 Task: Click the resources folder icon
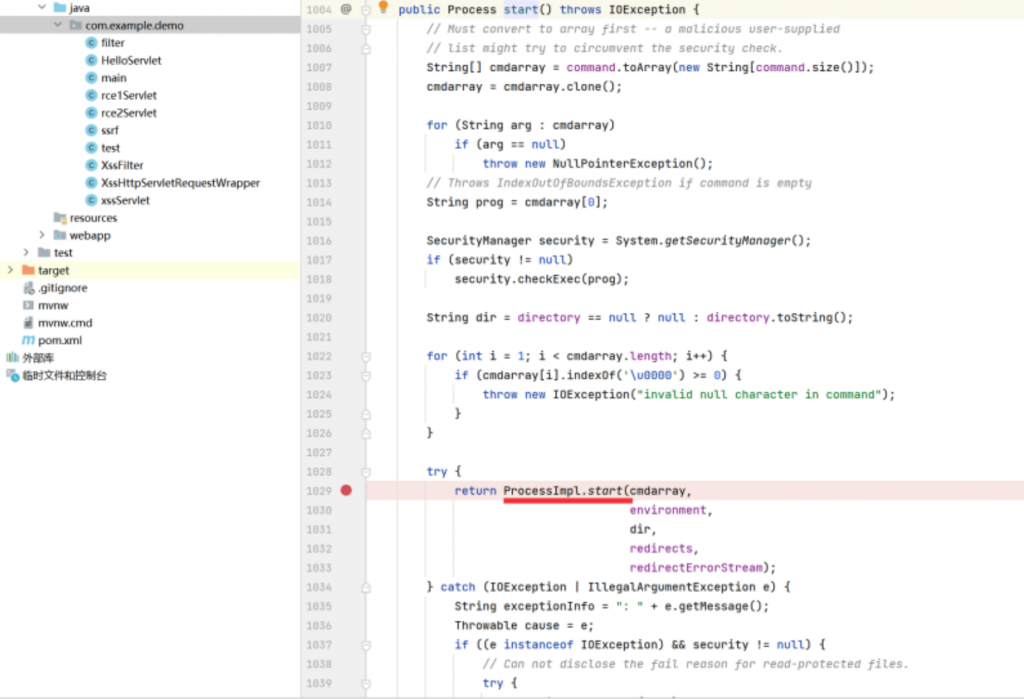60,218
